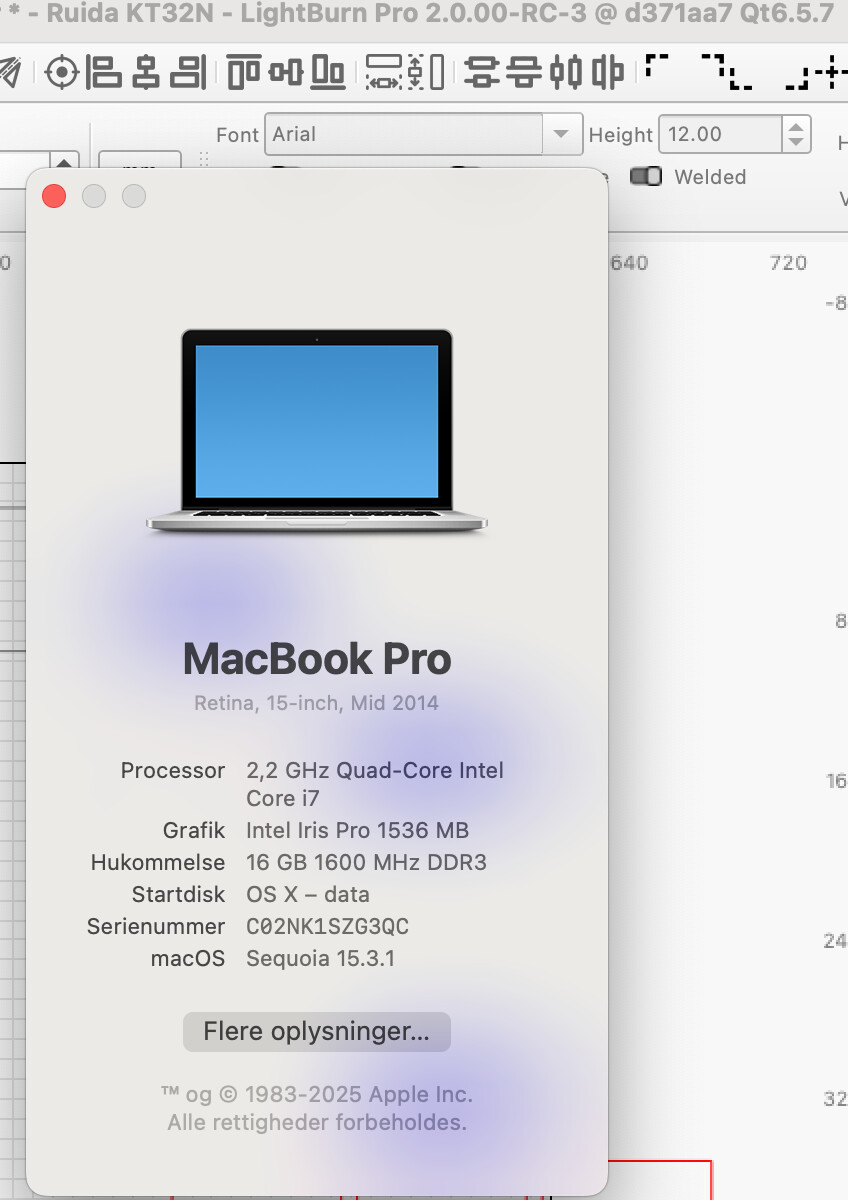Screen dimensions: 848x1200
Task: Click Retina, 15-inch, Mid 2014 text
Action: [316, 703]
